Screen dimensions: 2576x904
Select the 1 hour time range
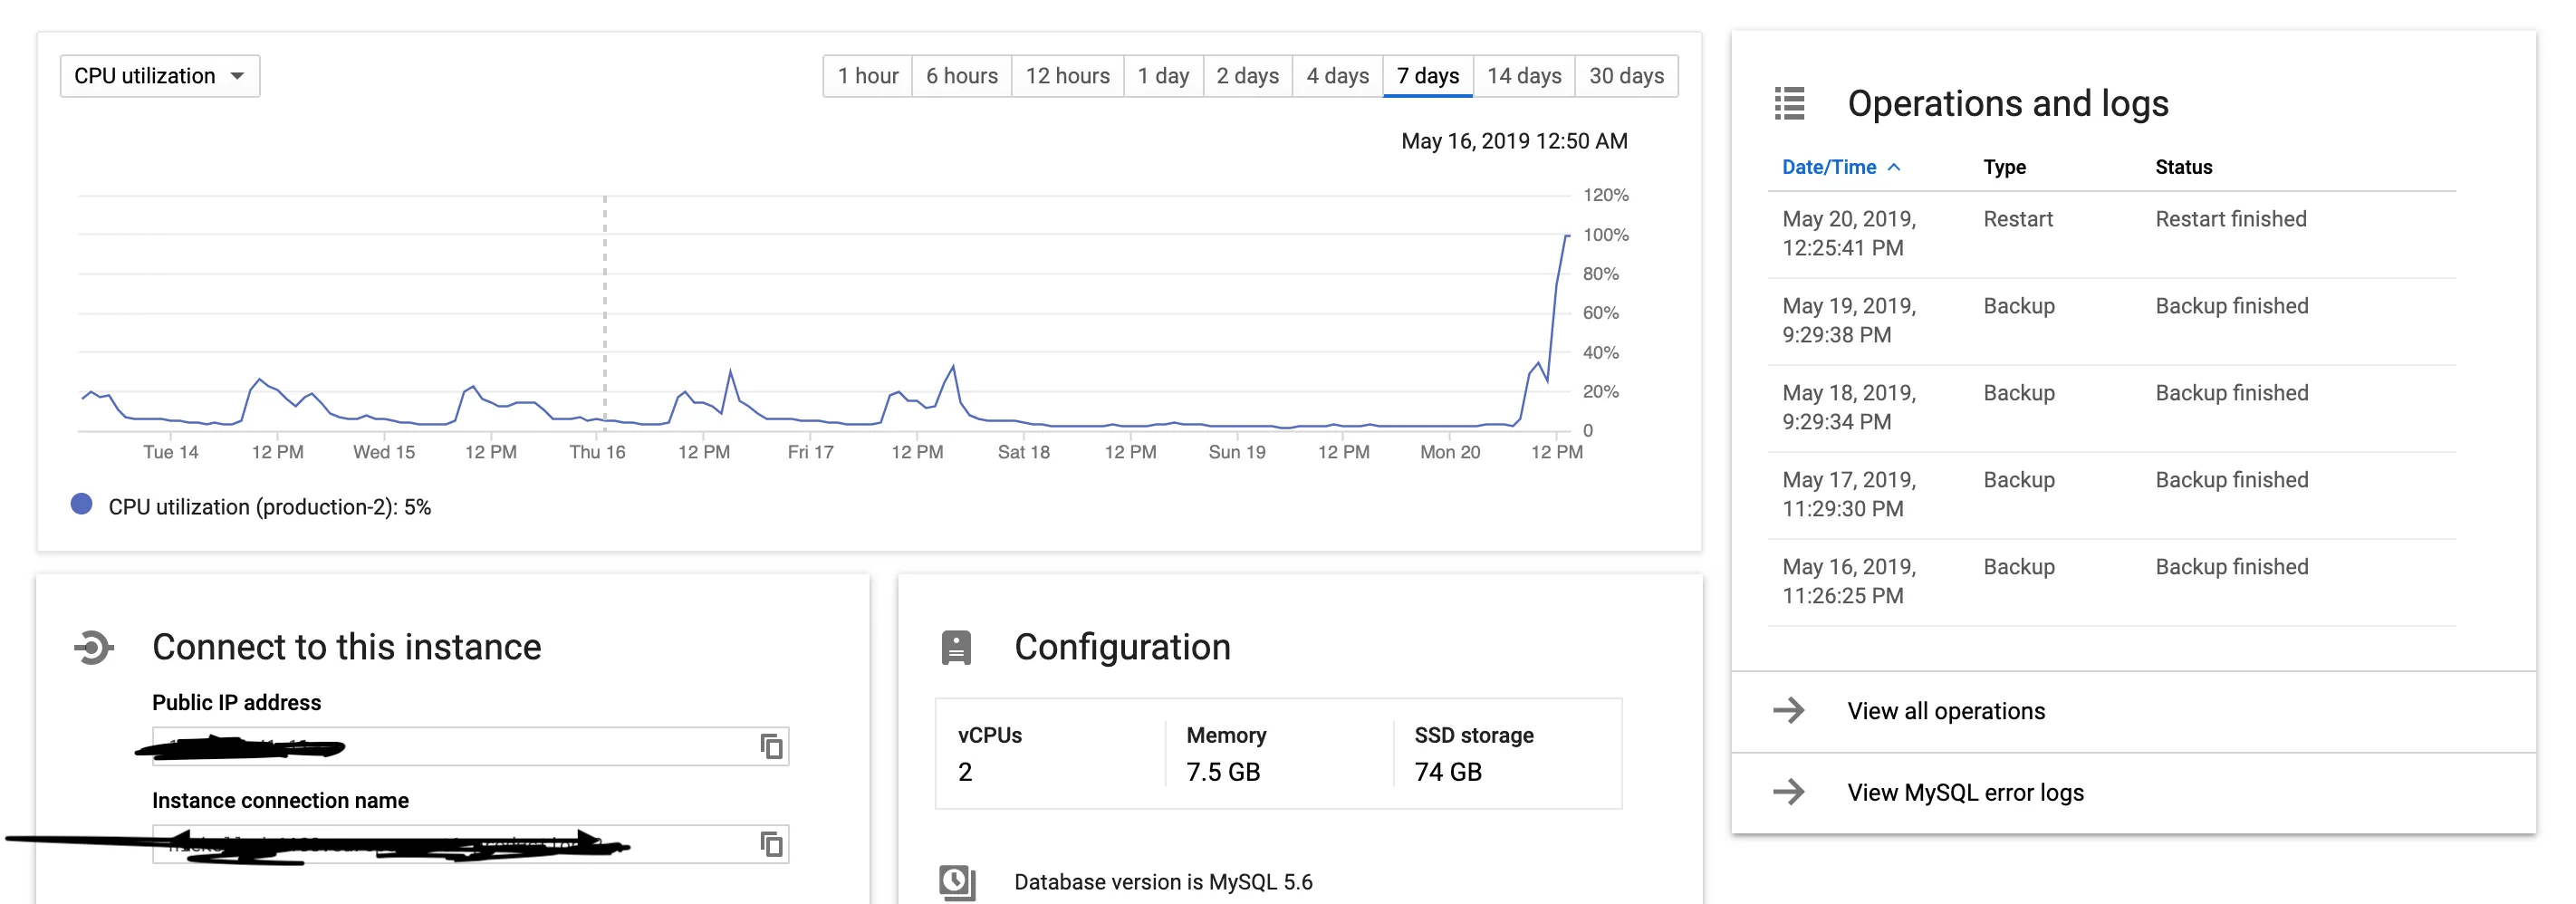click(867, 76)
